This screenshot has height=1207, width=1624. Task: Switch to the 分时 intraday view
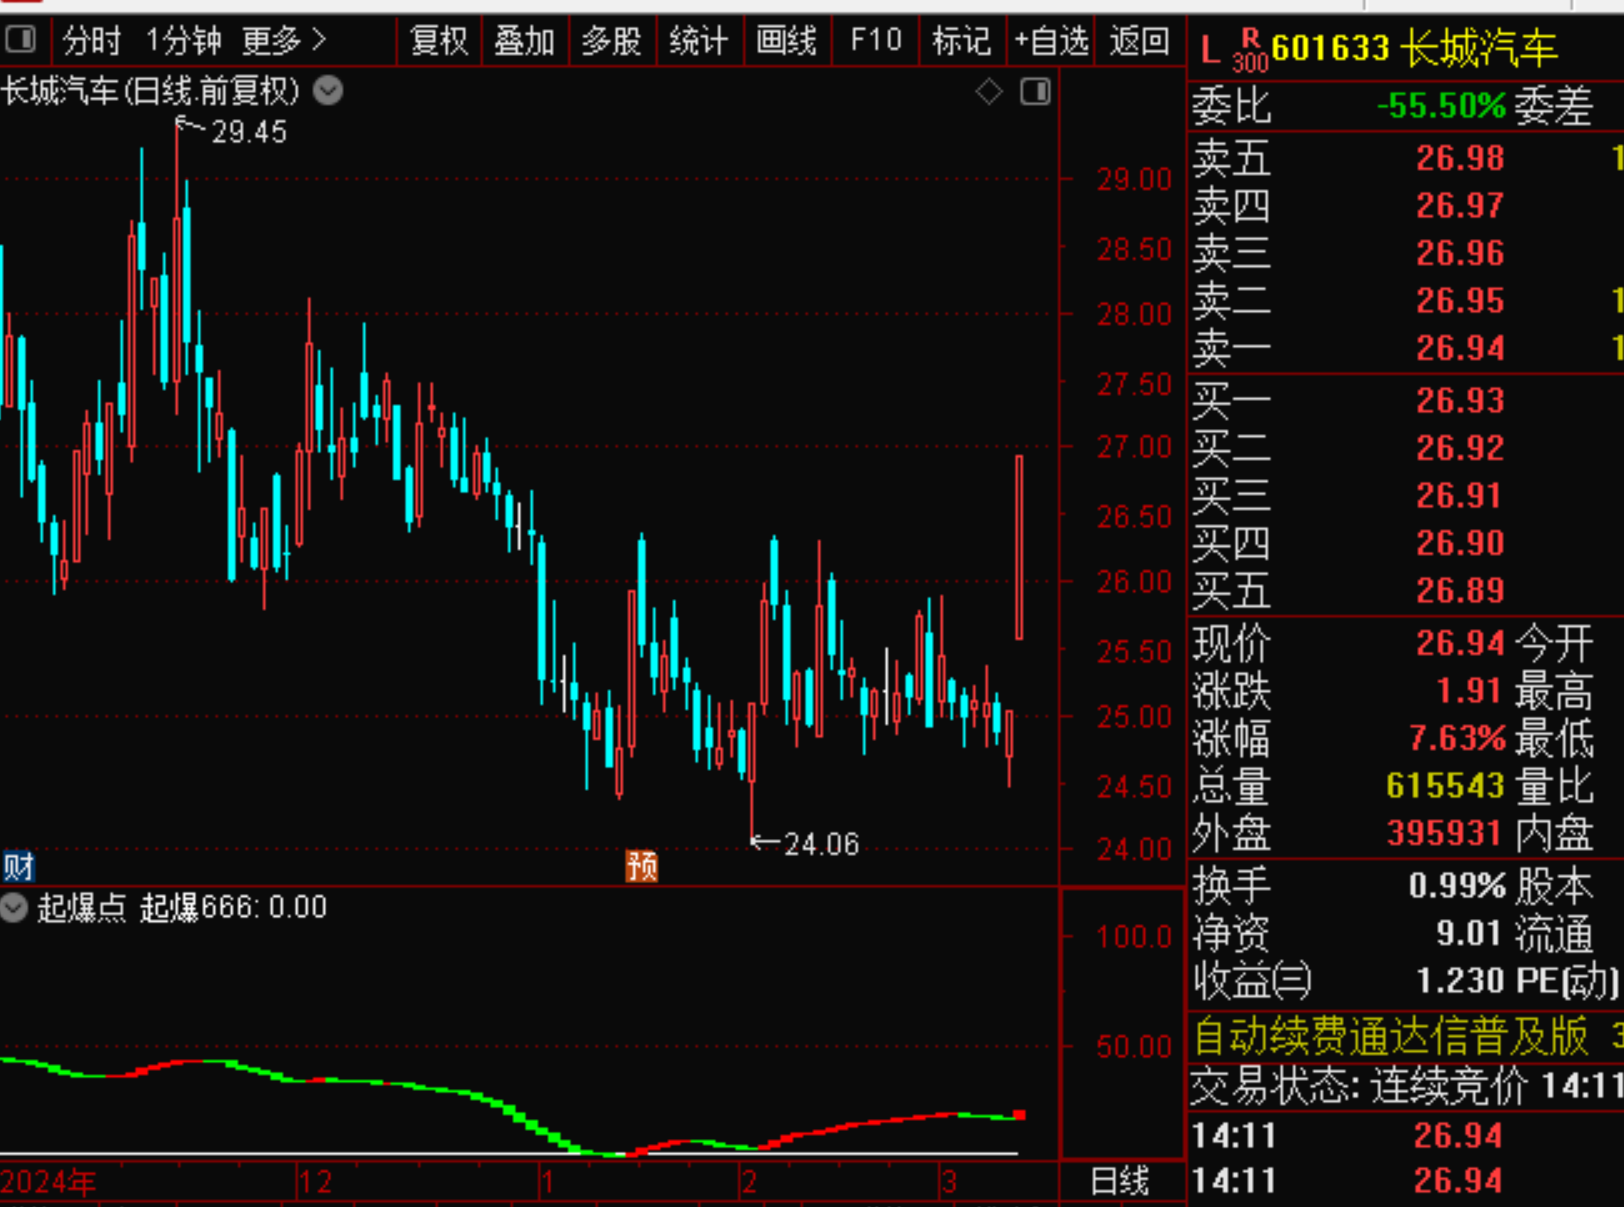pyautogui.click(x=92, y=41)
